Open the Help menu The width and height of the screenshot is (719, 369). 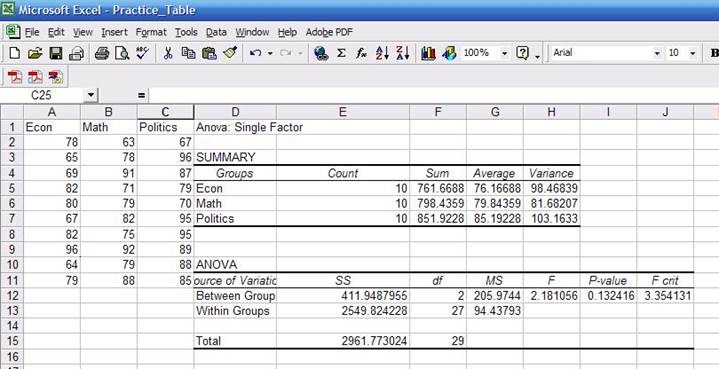pyautogui.click(x=288, y=33)
